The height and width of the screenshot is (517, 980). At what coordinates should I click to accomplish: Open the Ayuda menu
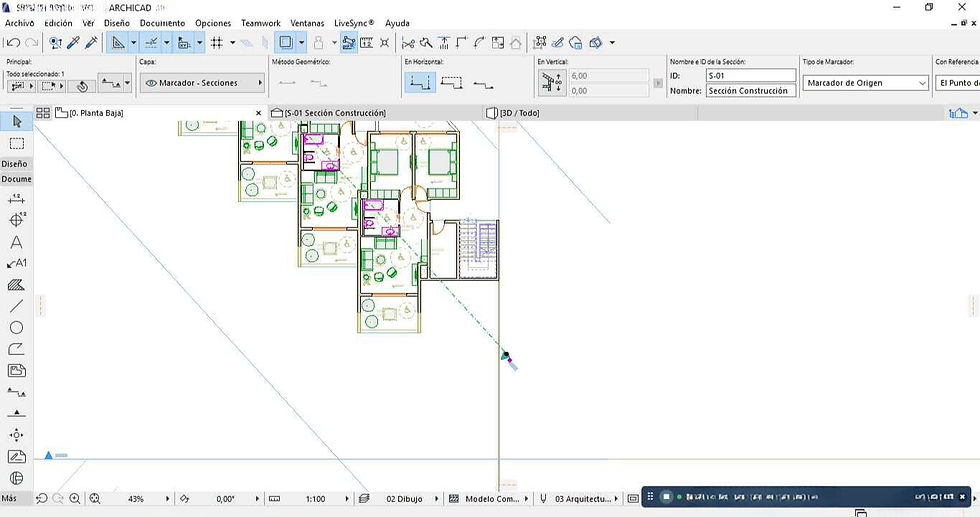pos(397,23)
